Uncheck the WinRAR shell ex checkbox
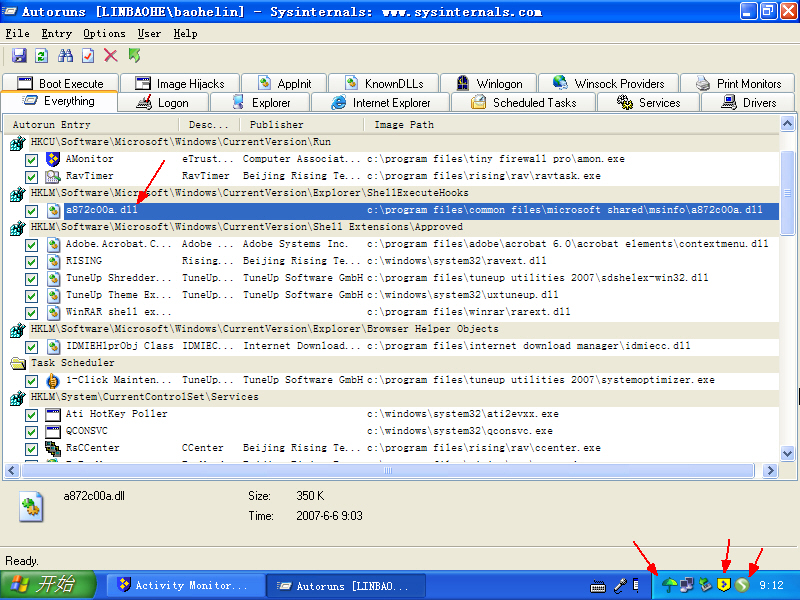800x600 pixels. pos(31,313)
